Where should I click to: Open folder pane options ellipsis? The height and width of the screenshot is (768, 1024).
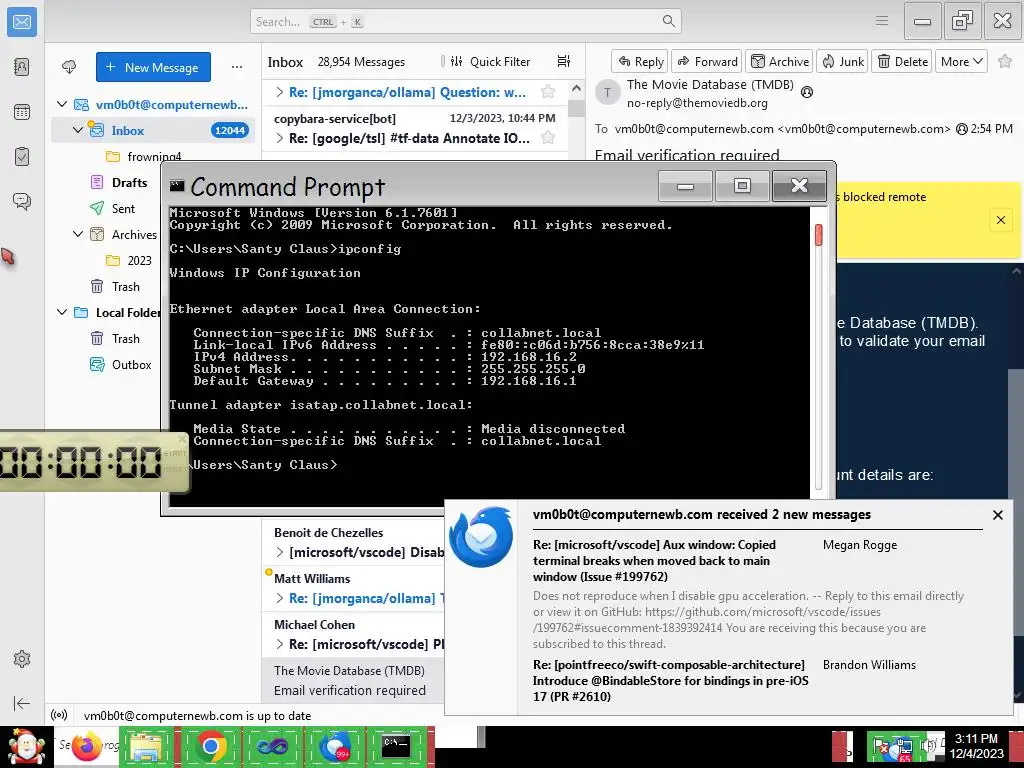237,67
